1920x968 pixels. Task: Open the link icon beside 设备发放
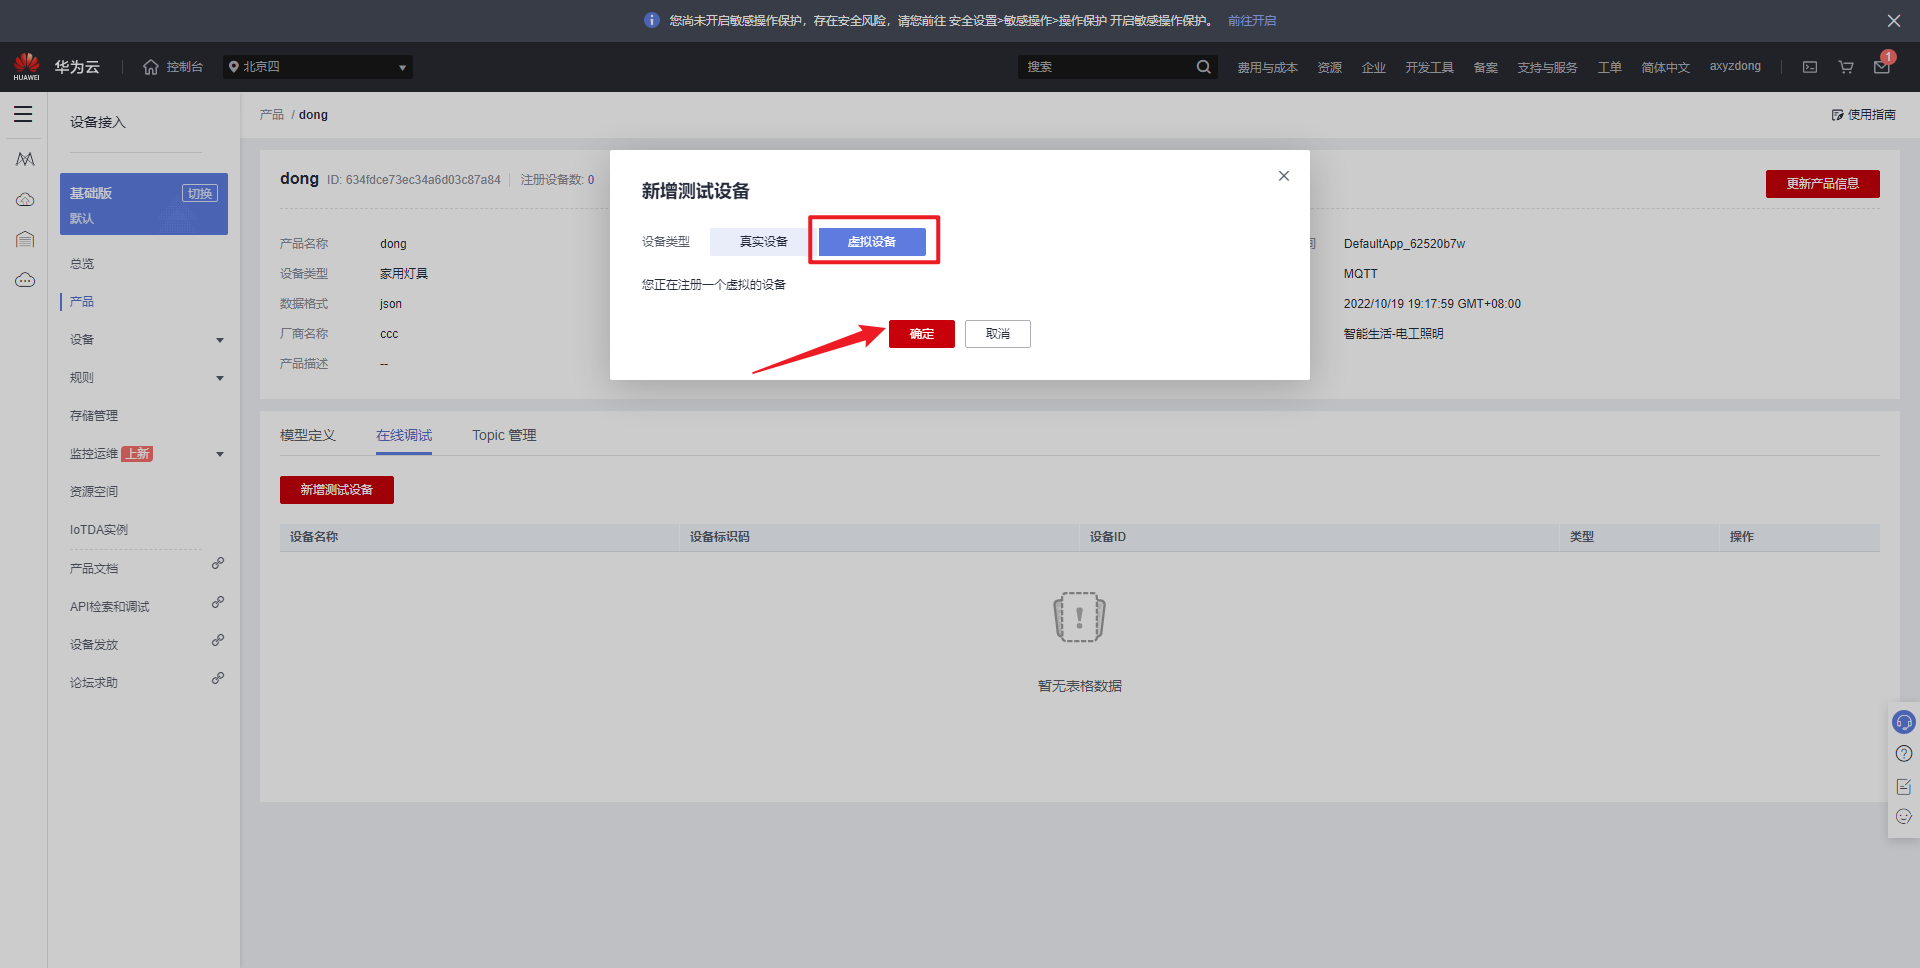tap(218, 640)
